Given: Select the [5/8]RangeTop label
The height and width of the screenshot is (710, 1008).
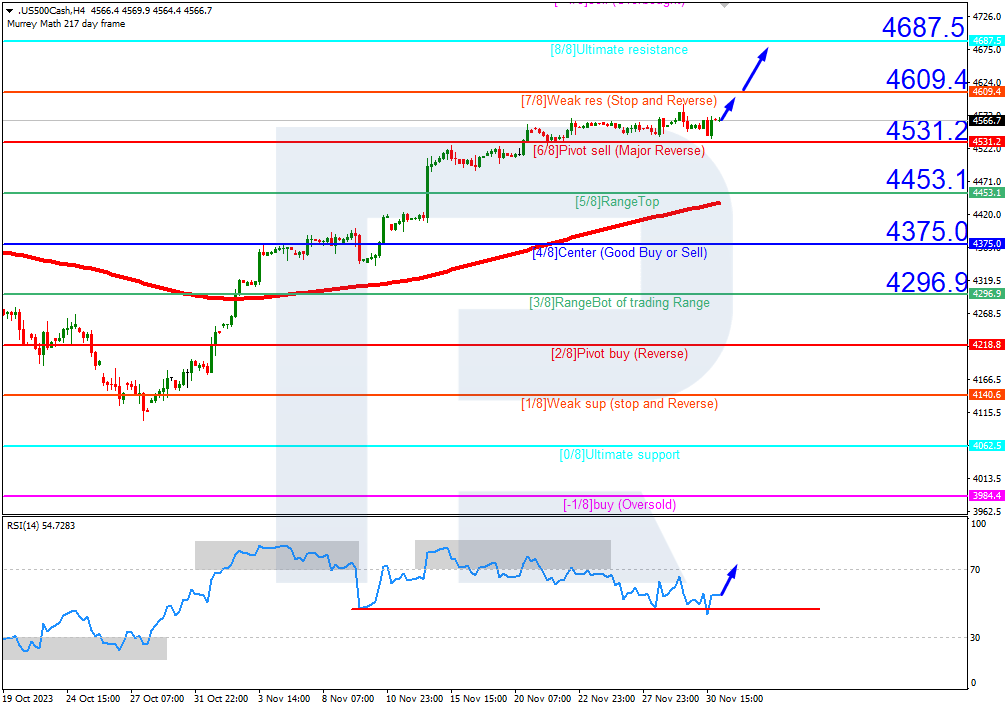Looking at the screenshot, I should [617, 202].
